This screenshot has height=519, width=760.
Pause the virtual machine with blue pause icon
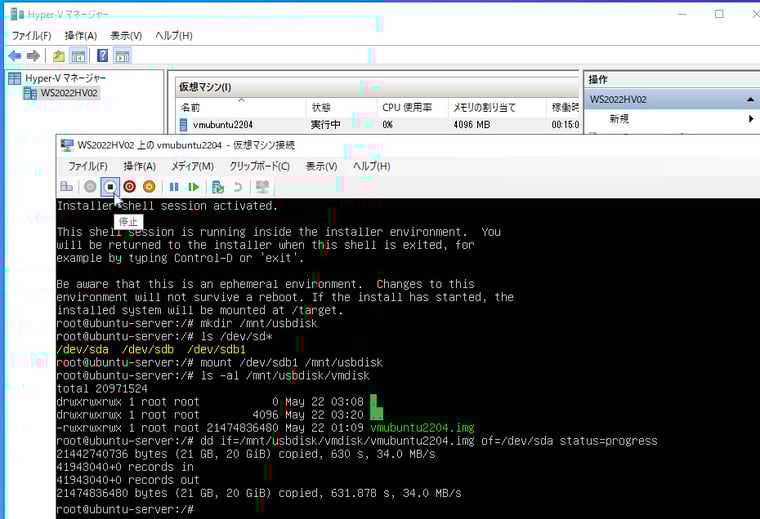[x=174, y=187]
